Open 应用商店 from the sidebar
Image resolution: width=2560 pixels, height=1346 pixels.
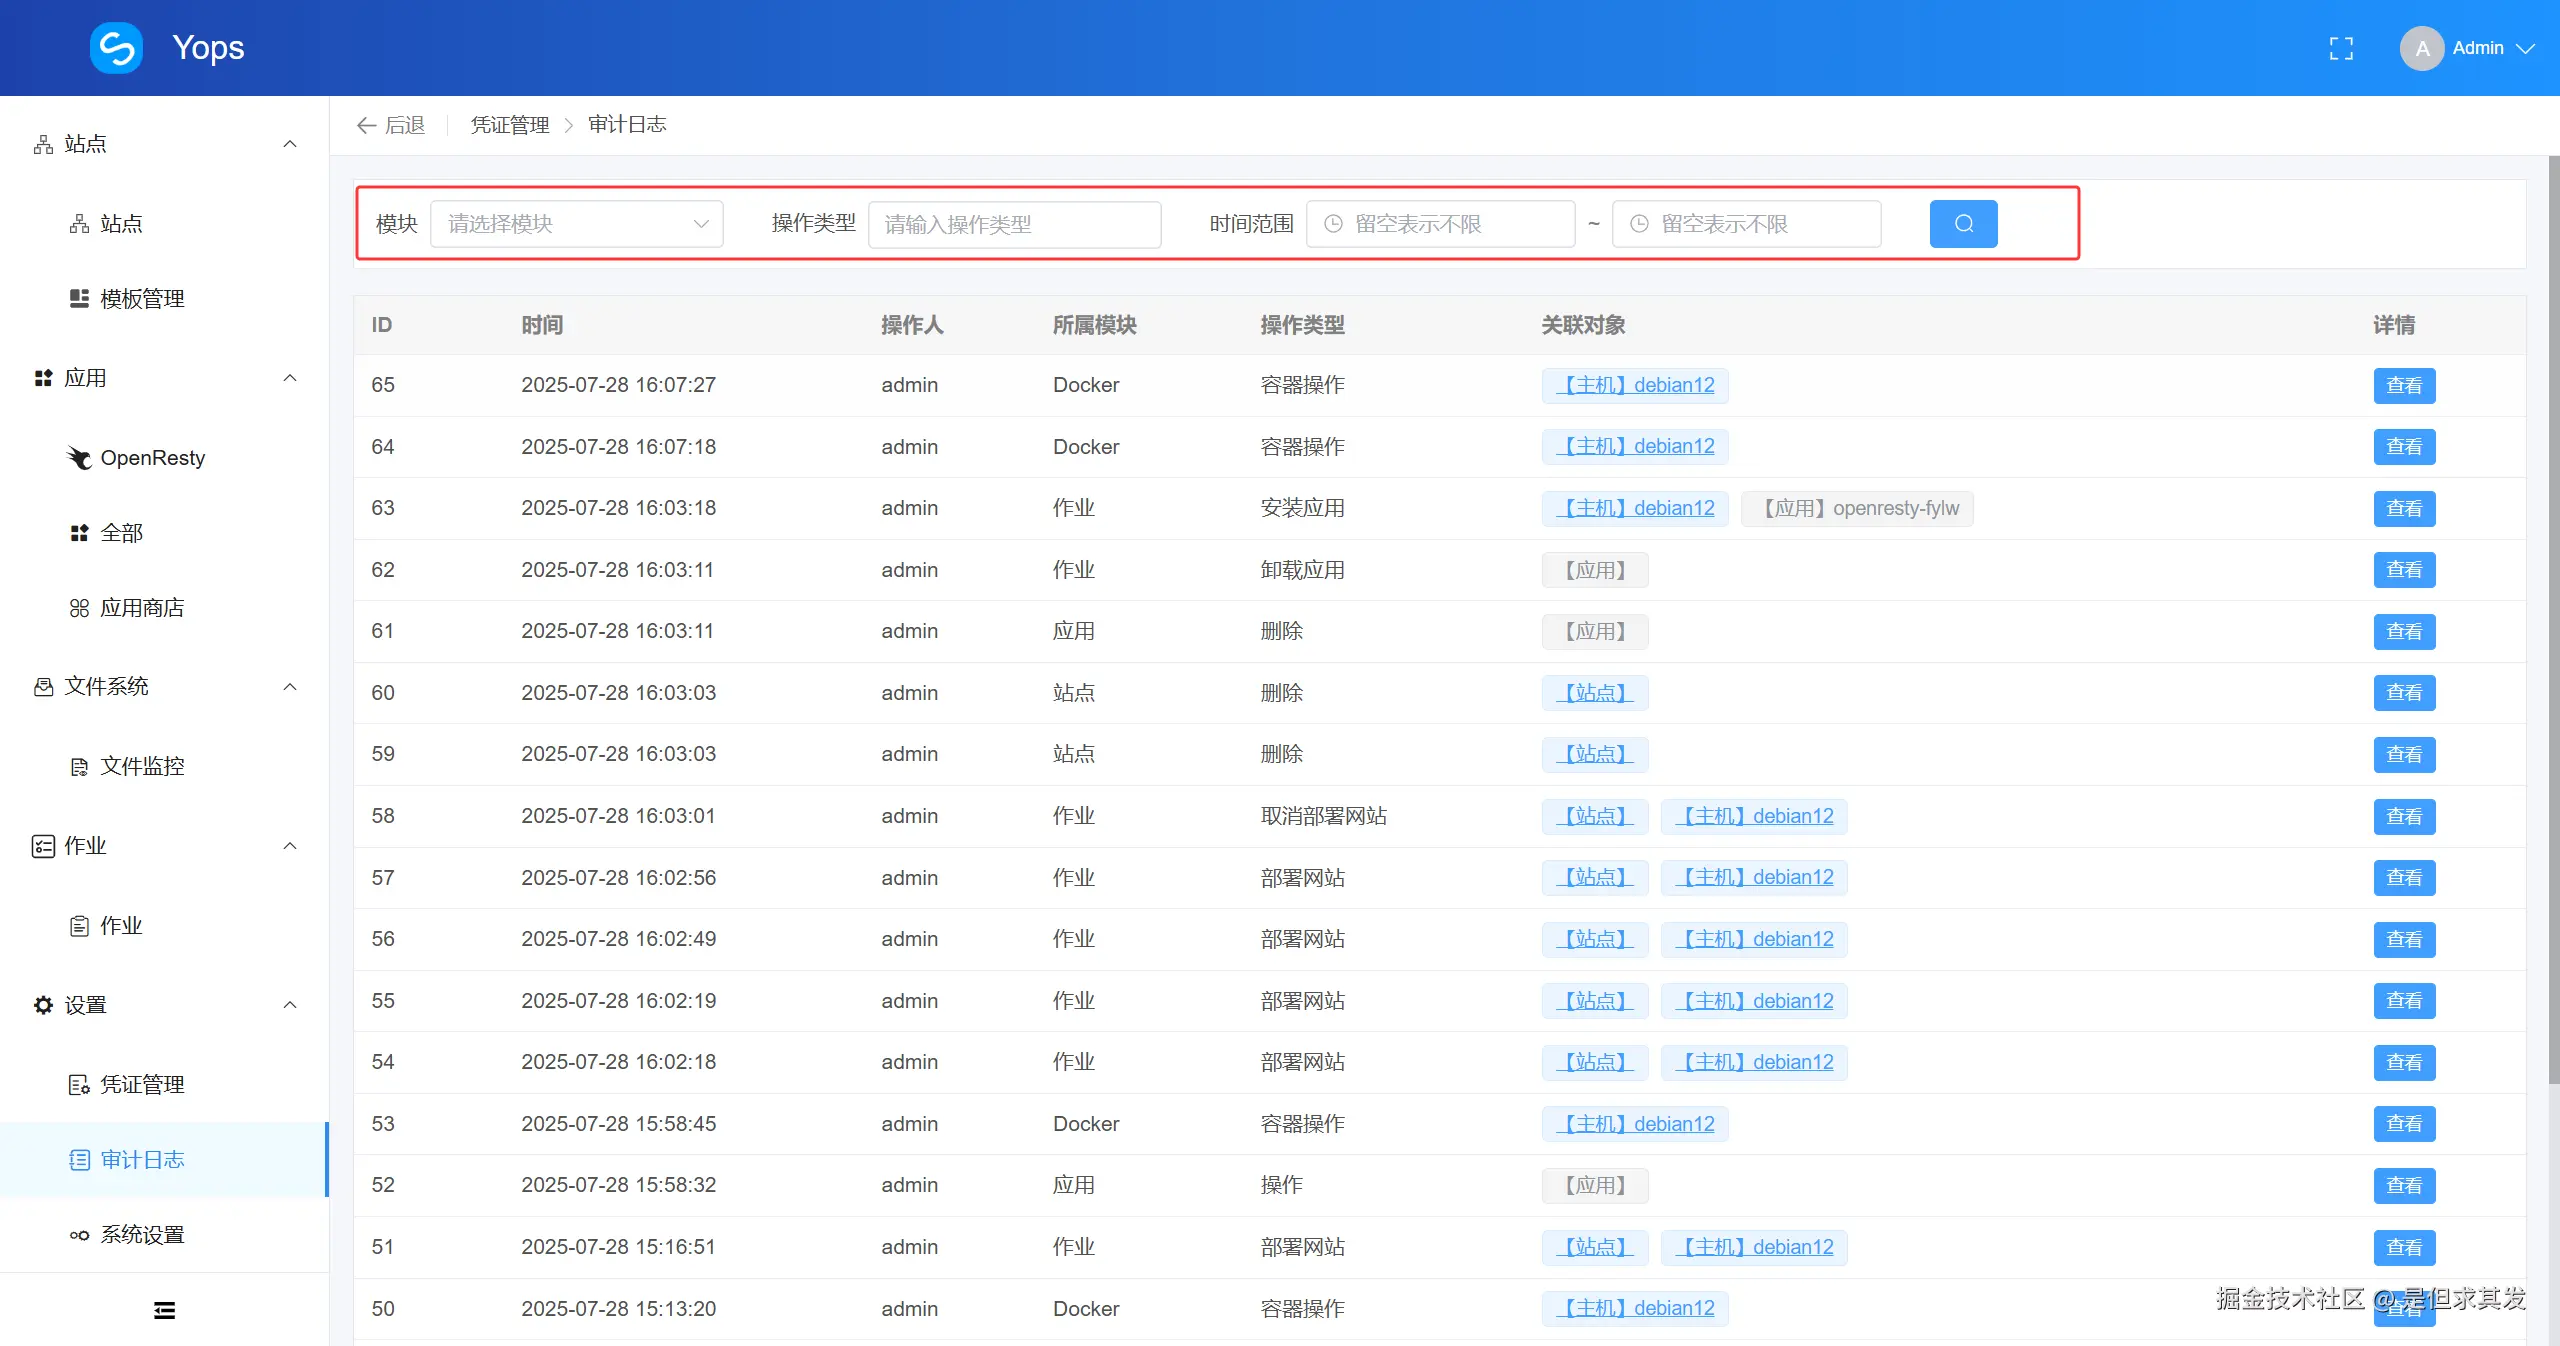click(142, 607)
